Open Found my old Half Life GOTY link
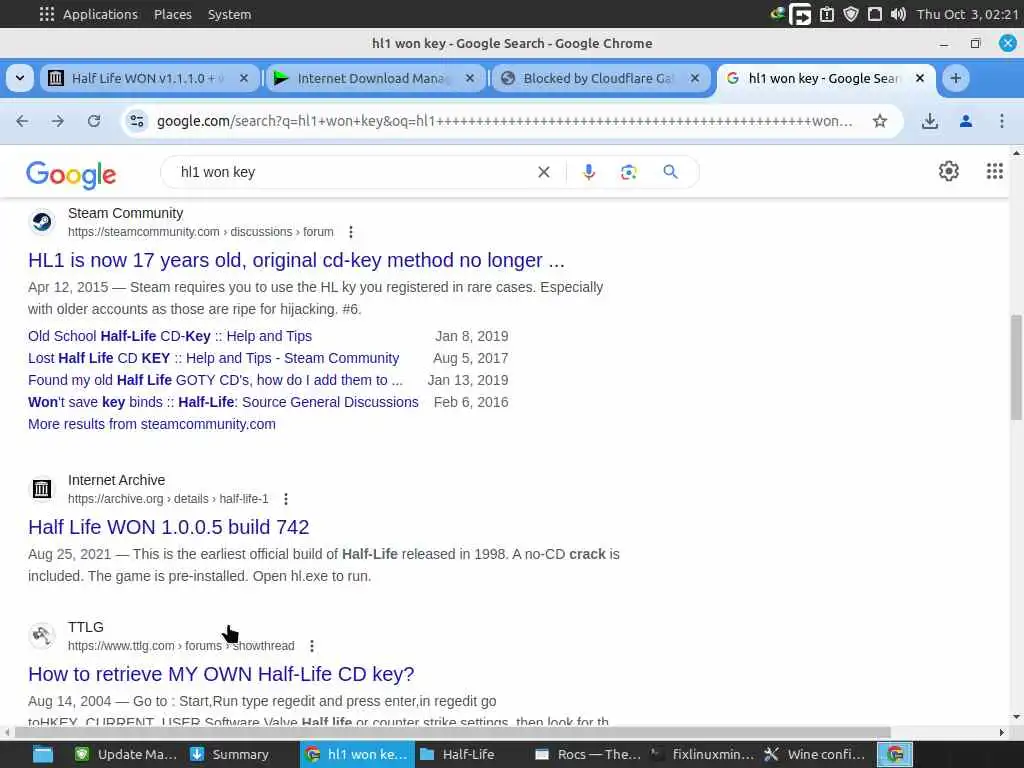 (216, 380)
